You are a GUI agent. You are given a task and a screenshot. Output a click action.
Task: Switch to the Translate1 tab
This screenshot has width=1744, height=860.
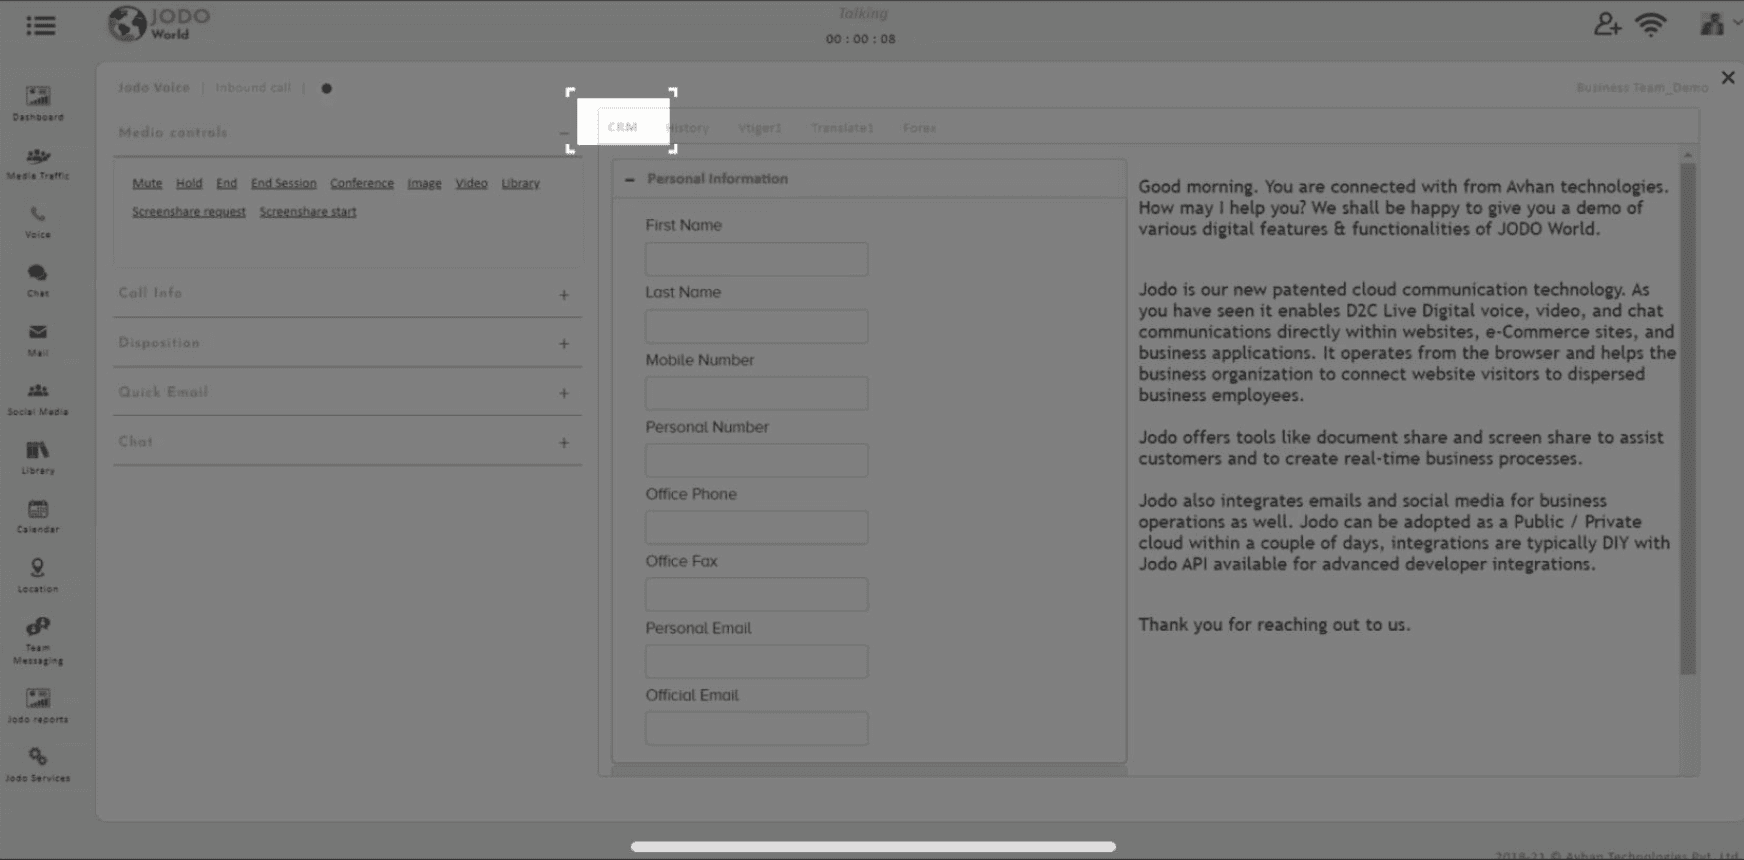pyautogui.click(x=842, y=128)
